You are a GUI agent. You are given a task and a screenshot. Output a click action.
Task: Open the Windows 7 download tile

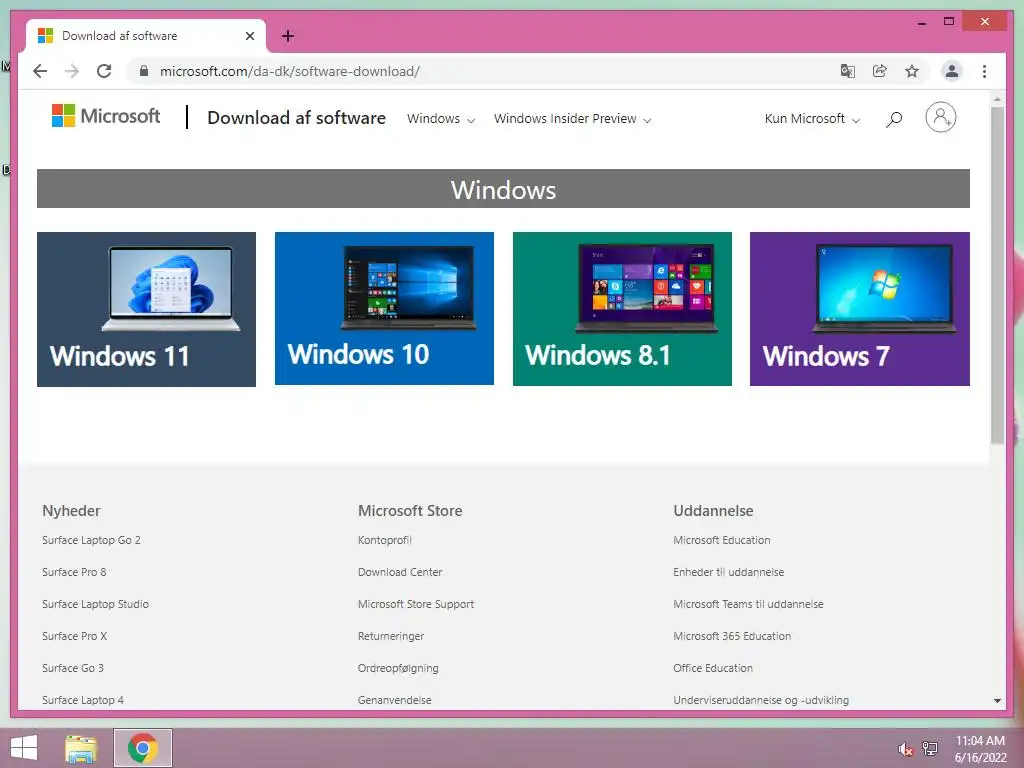click(x=859, y=308)
